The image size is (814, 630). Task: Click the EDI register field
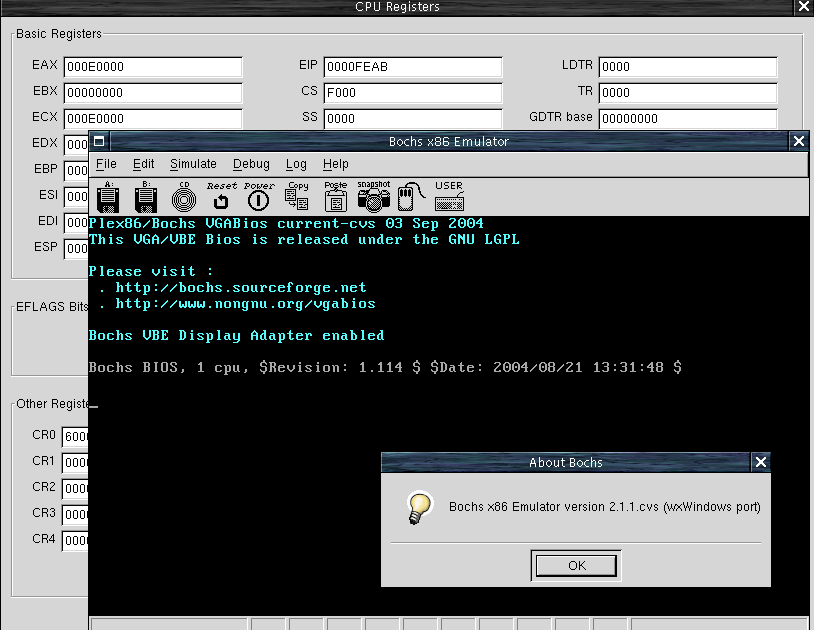(76, 223)
